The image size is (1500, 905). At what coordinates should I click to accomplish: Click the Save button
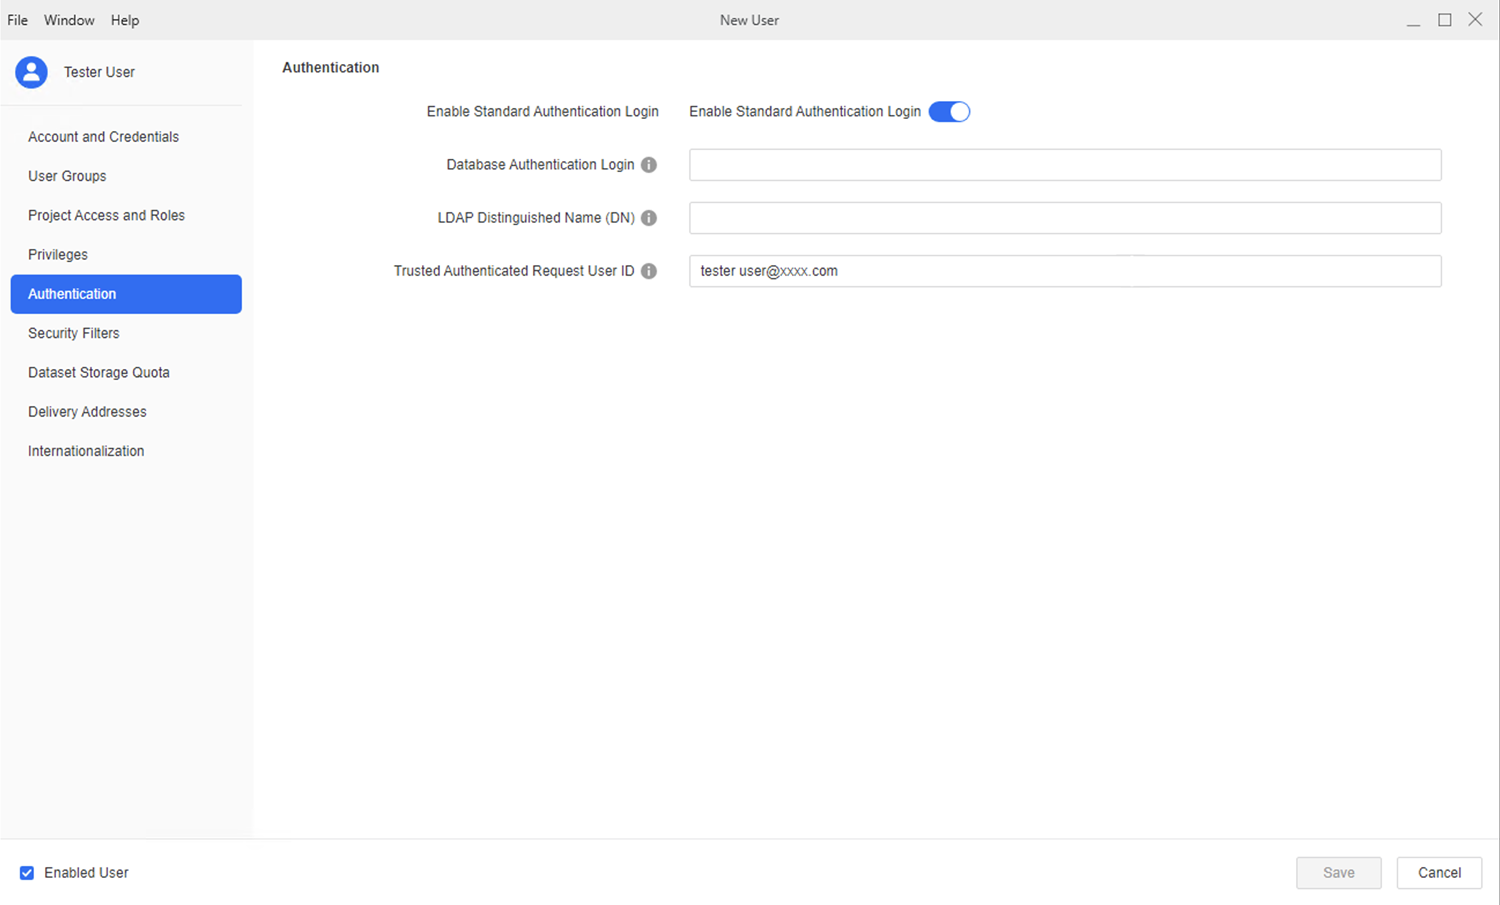(x=1338, y=873)
